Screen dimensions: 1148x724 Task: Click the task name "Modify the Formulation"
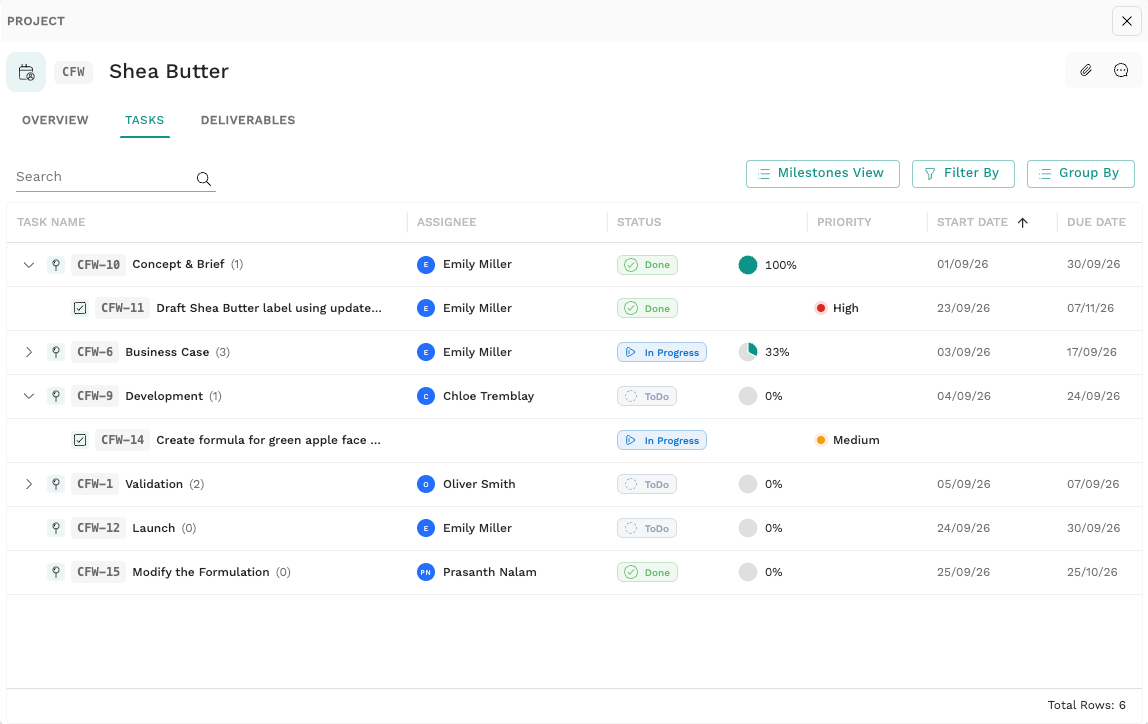[201, 572]
